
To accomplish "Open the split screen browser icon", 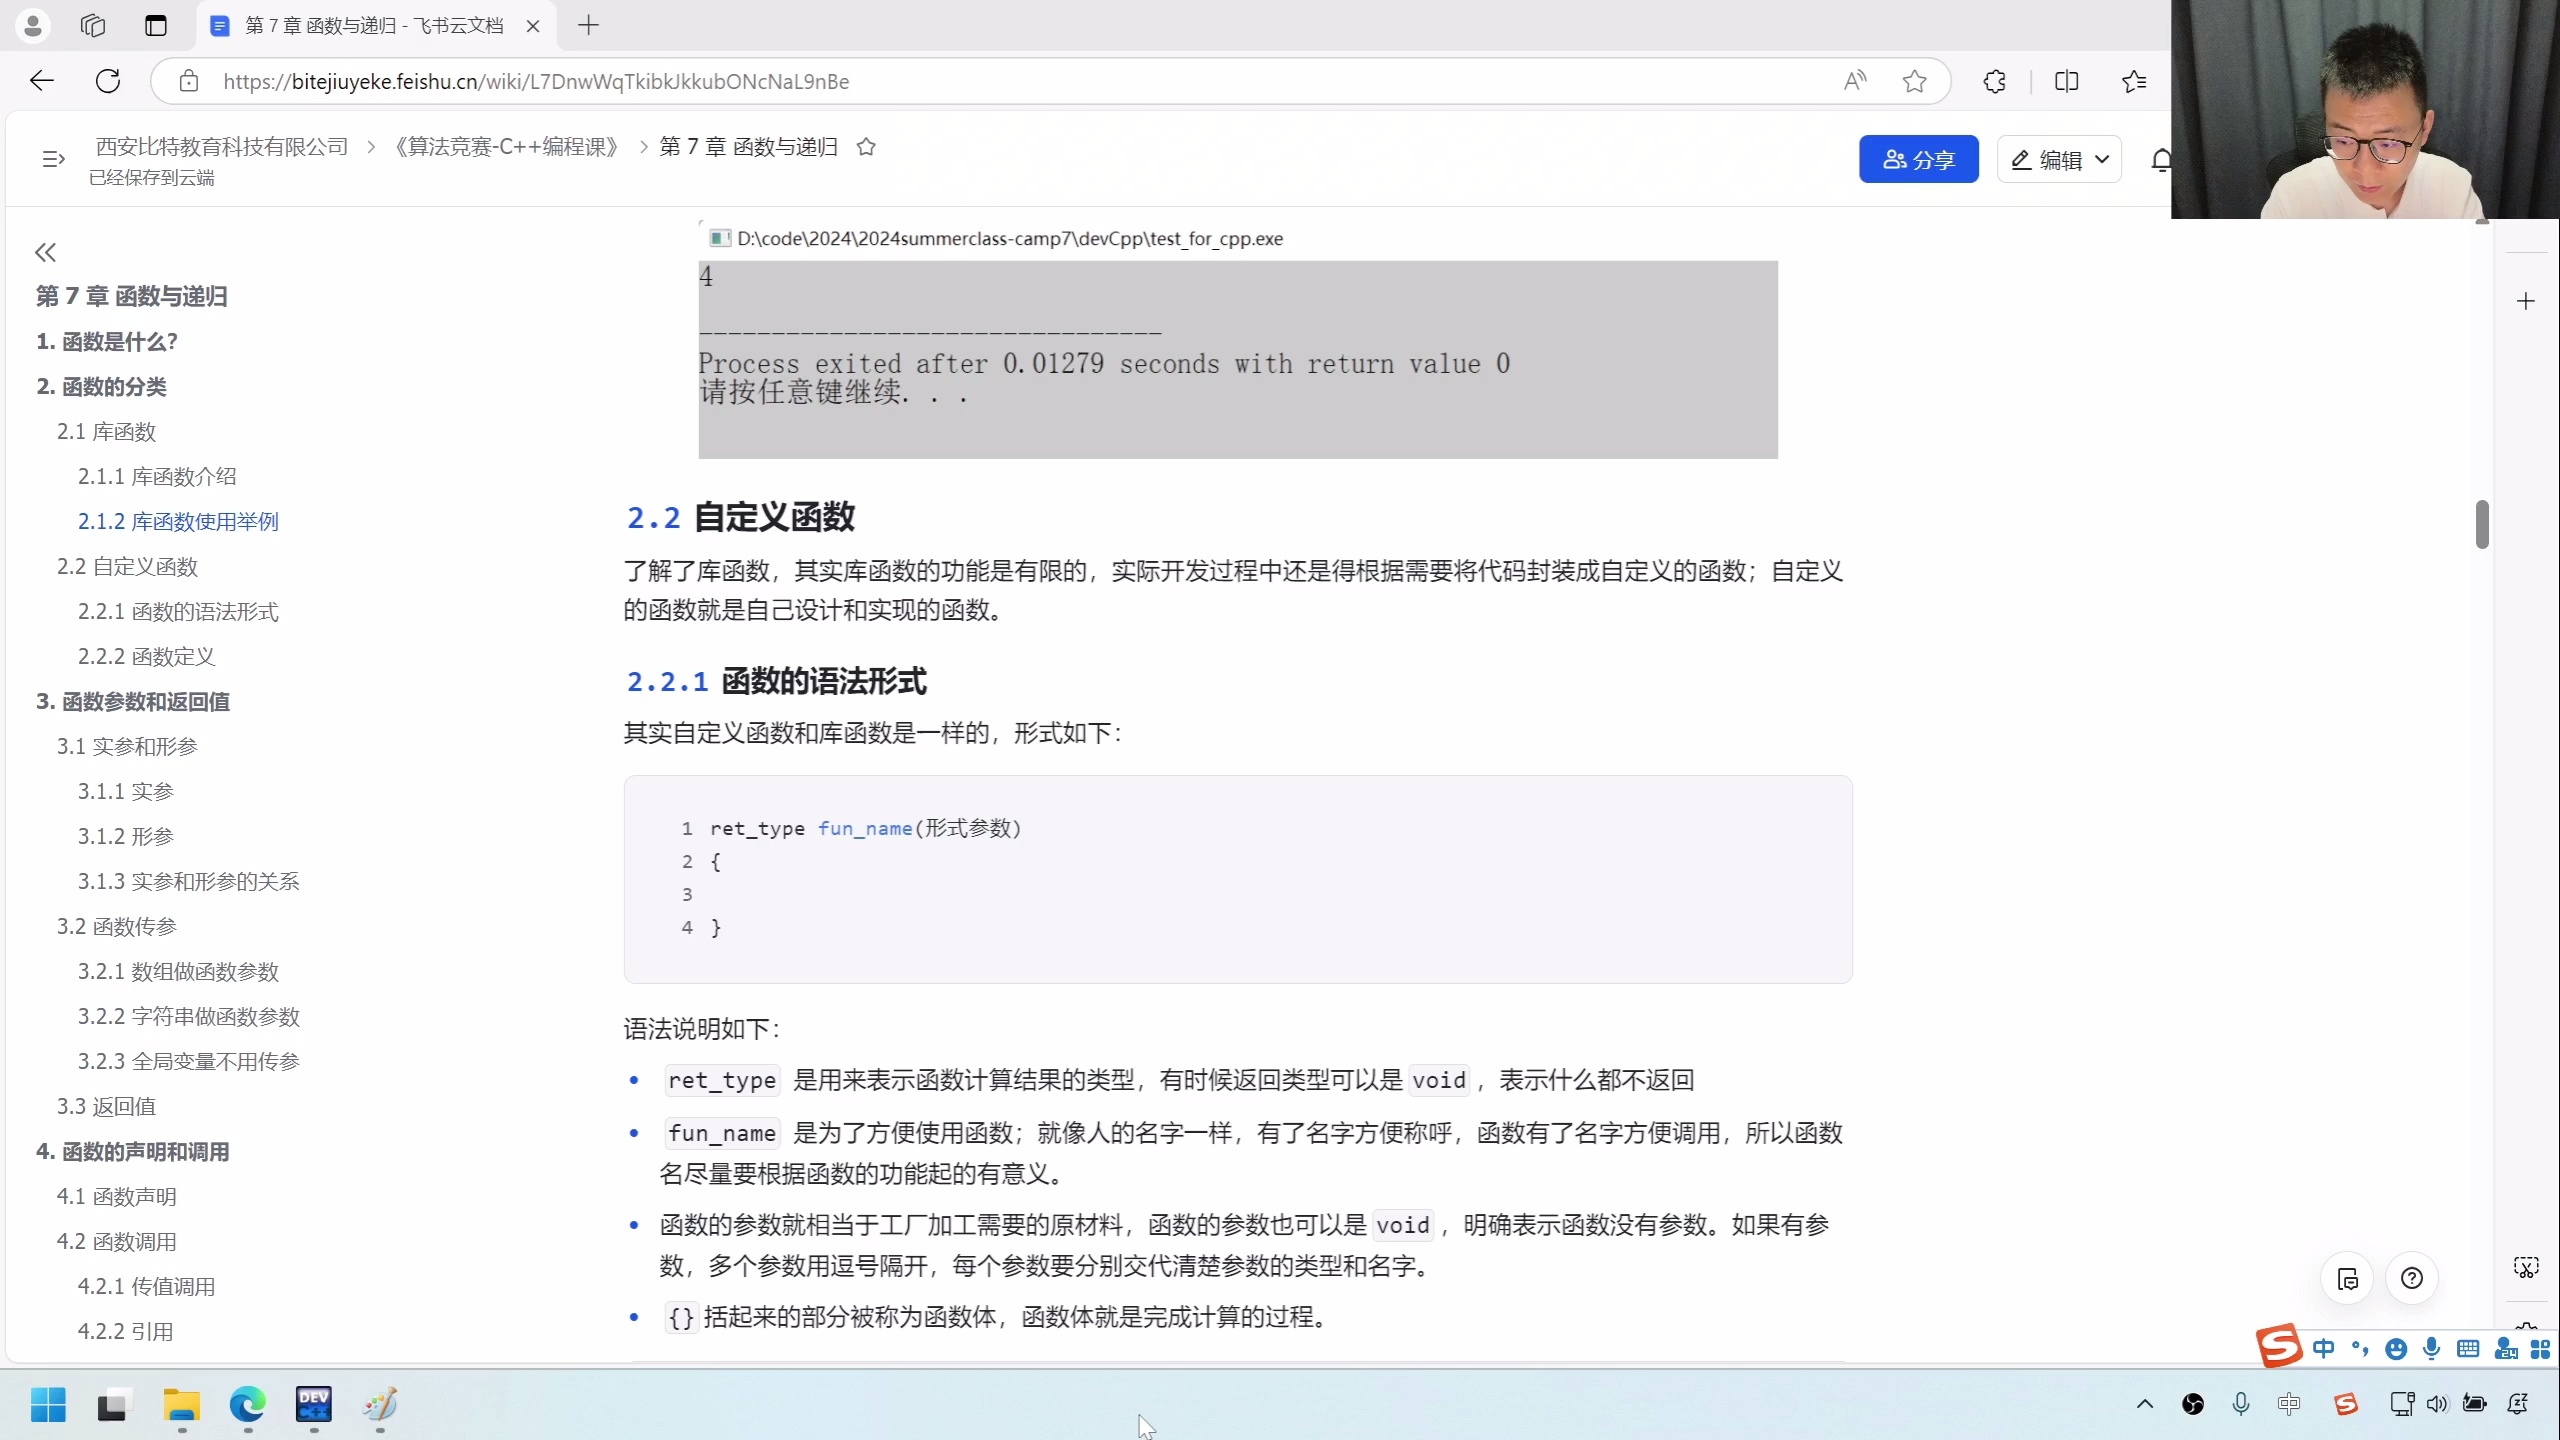I will coord(2066,81).
